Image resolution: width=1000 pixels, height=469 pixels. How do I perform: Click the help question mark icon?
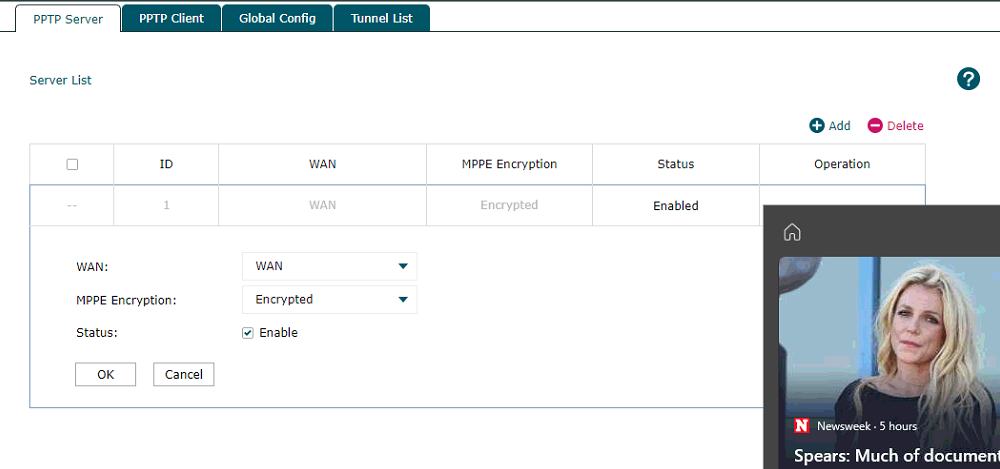968,80
